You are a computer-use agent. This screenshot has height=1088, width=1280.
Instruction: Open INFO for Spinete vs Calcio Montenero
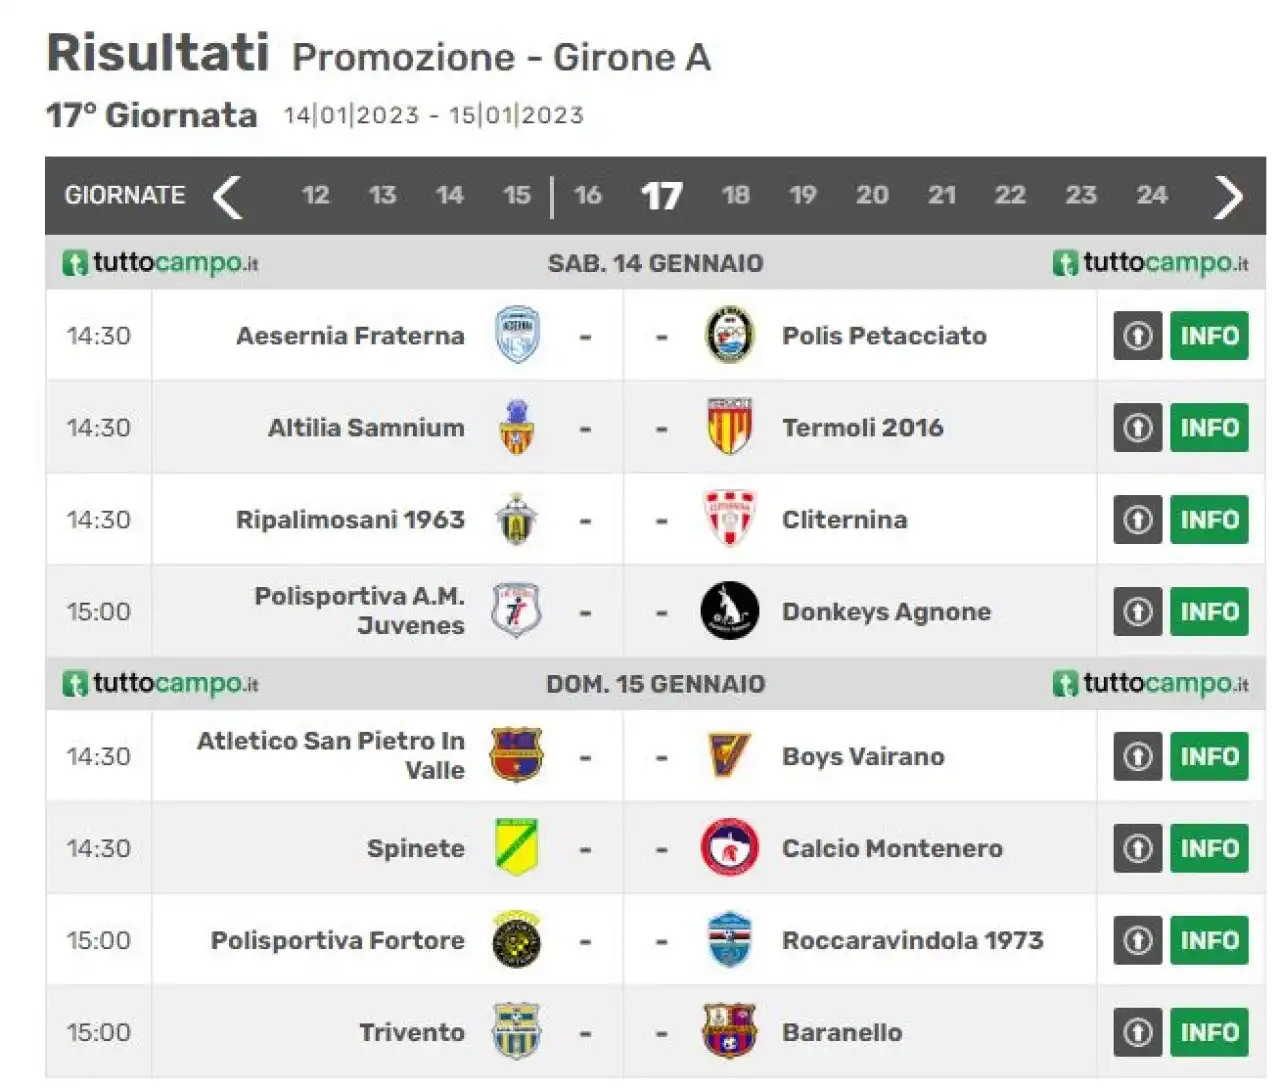click(x=1209, y=848)
